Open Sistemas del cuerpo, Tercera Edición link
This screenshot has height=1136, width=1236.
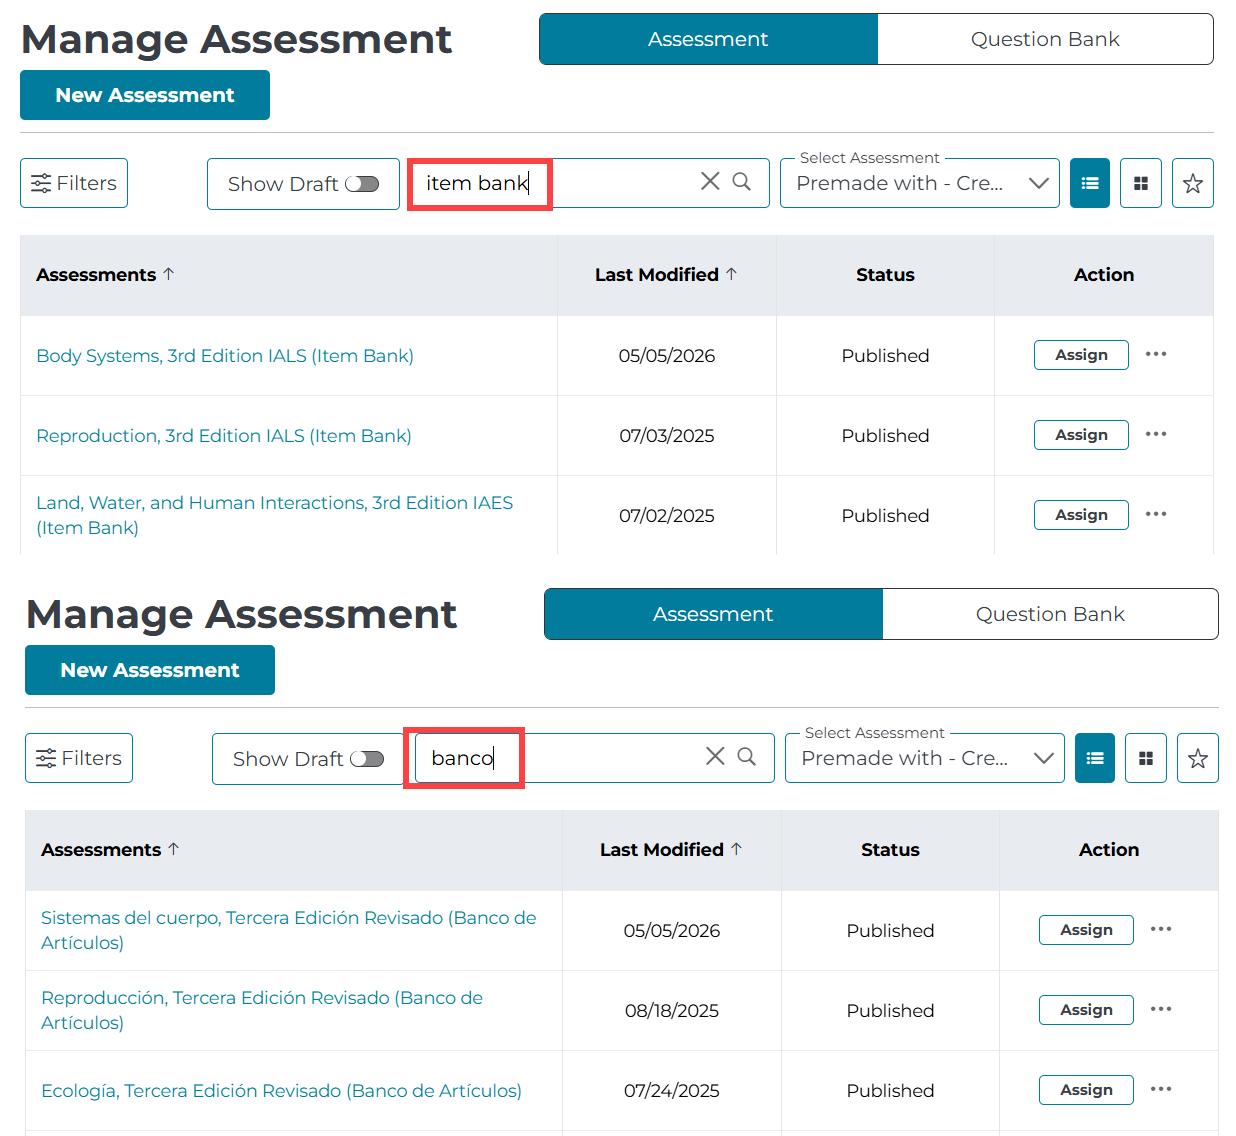[x=289, y=930]
